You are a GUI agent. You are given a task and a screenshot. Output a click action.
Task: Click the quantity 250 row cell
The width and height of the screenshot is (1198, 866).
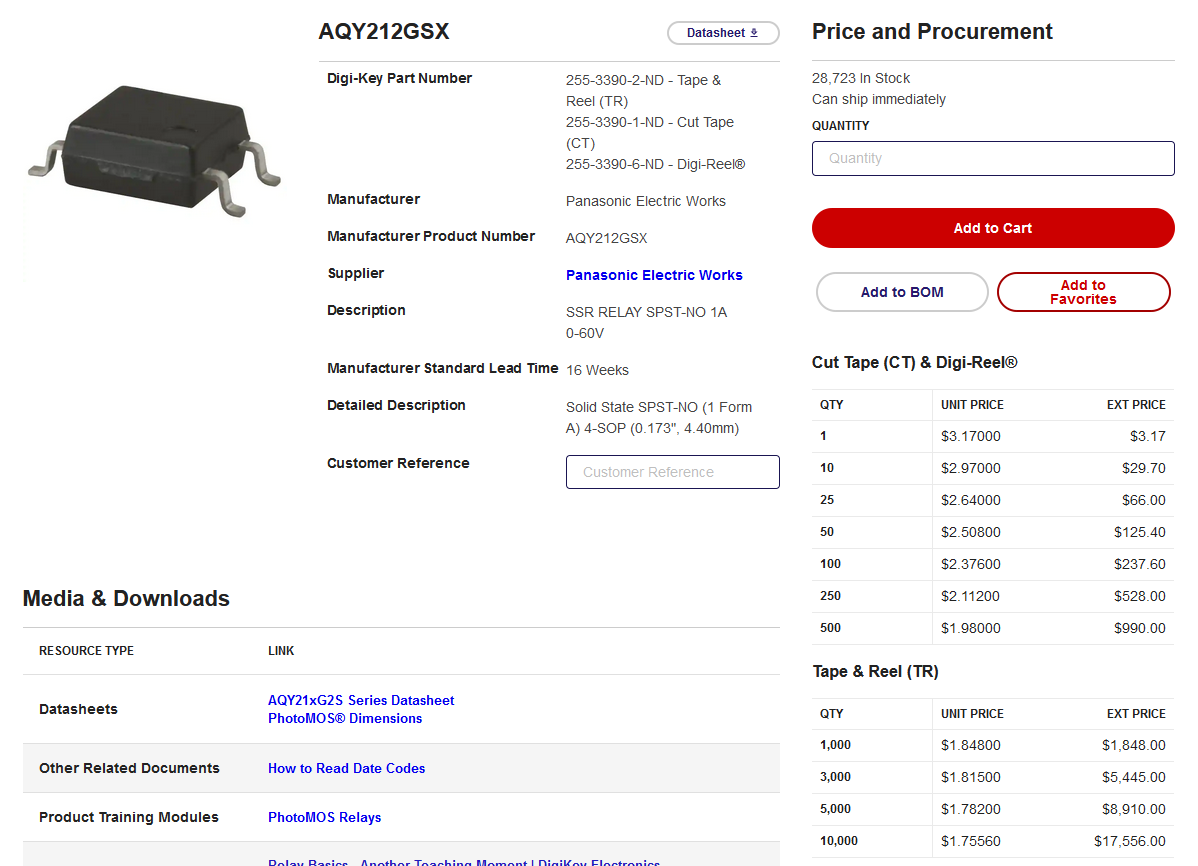(830, 596)
